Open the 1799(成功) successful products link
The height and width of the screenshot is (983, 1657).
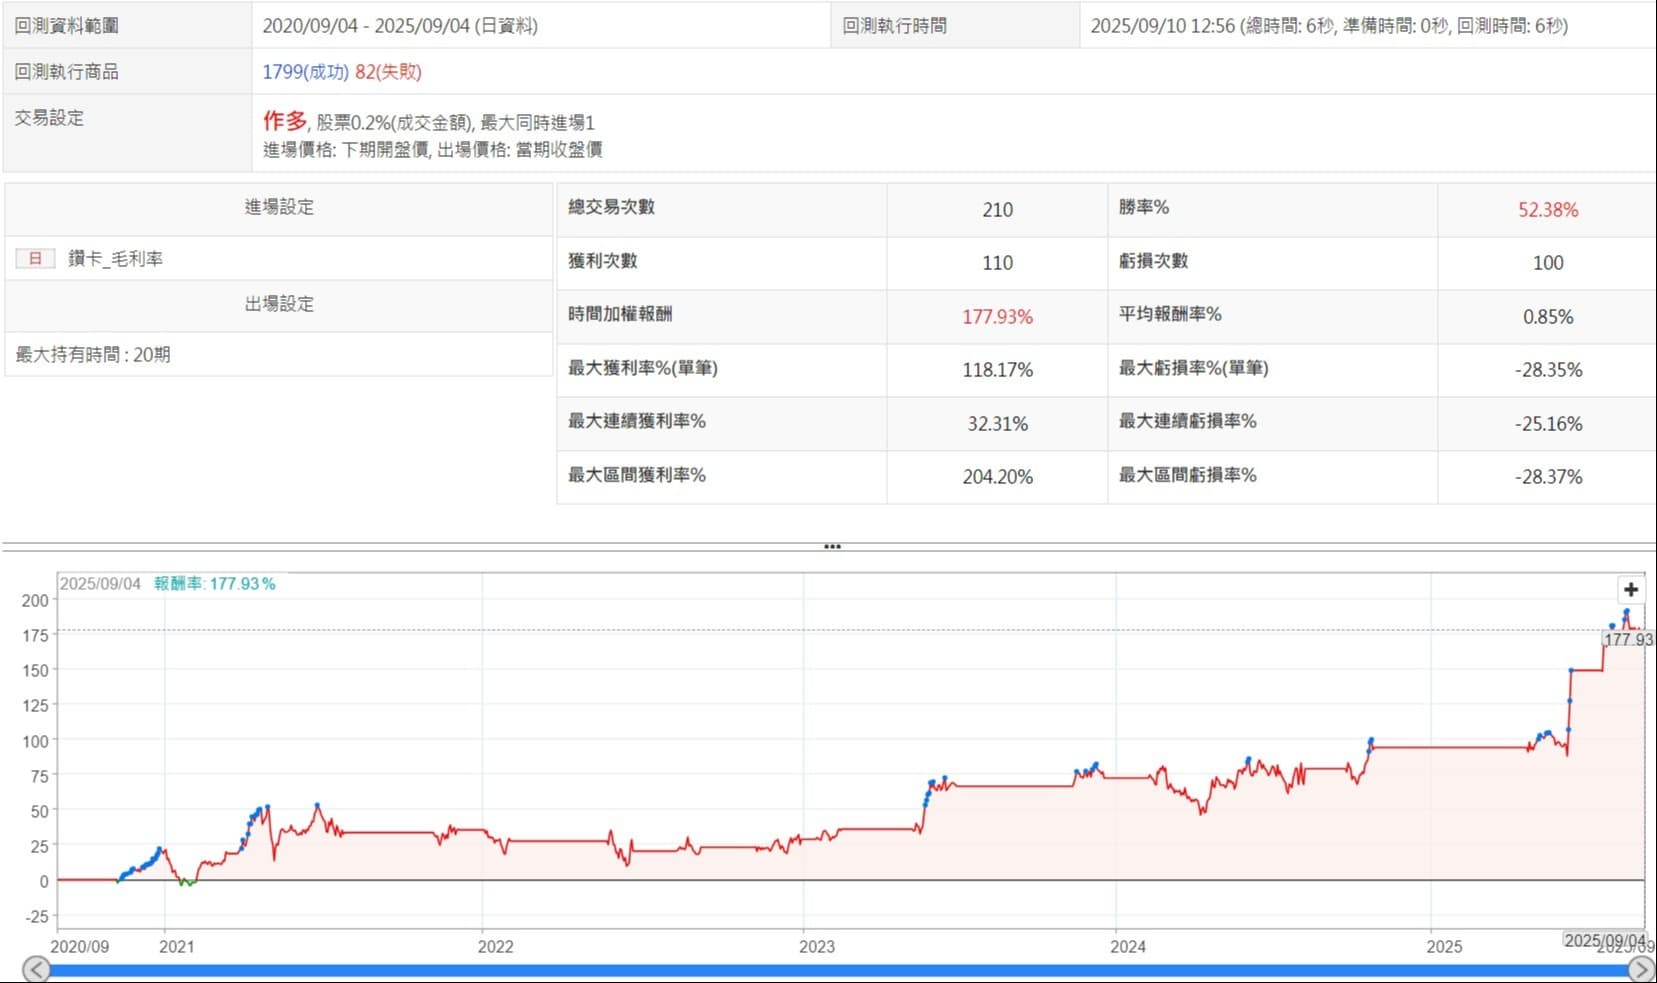coord(305,72)
